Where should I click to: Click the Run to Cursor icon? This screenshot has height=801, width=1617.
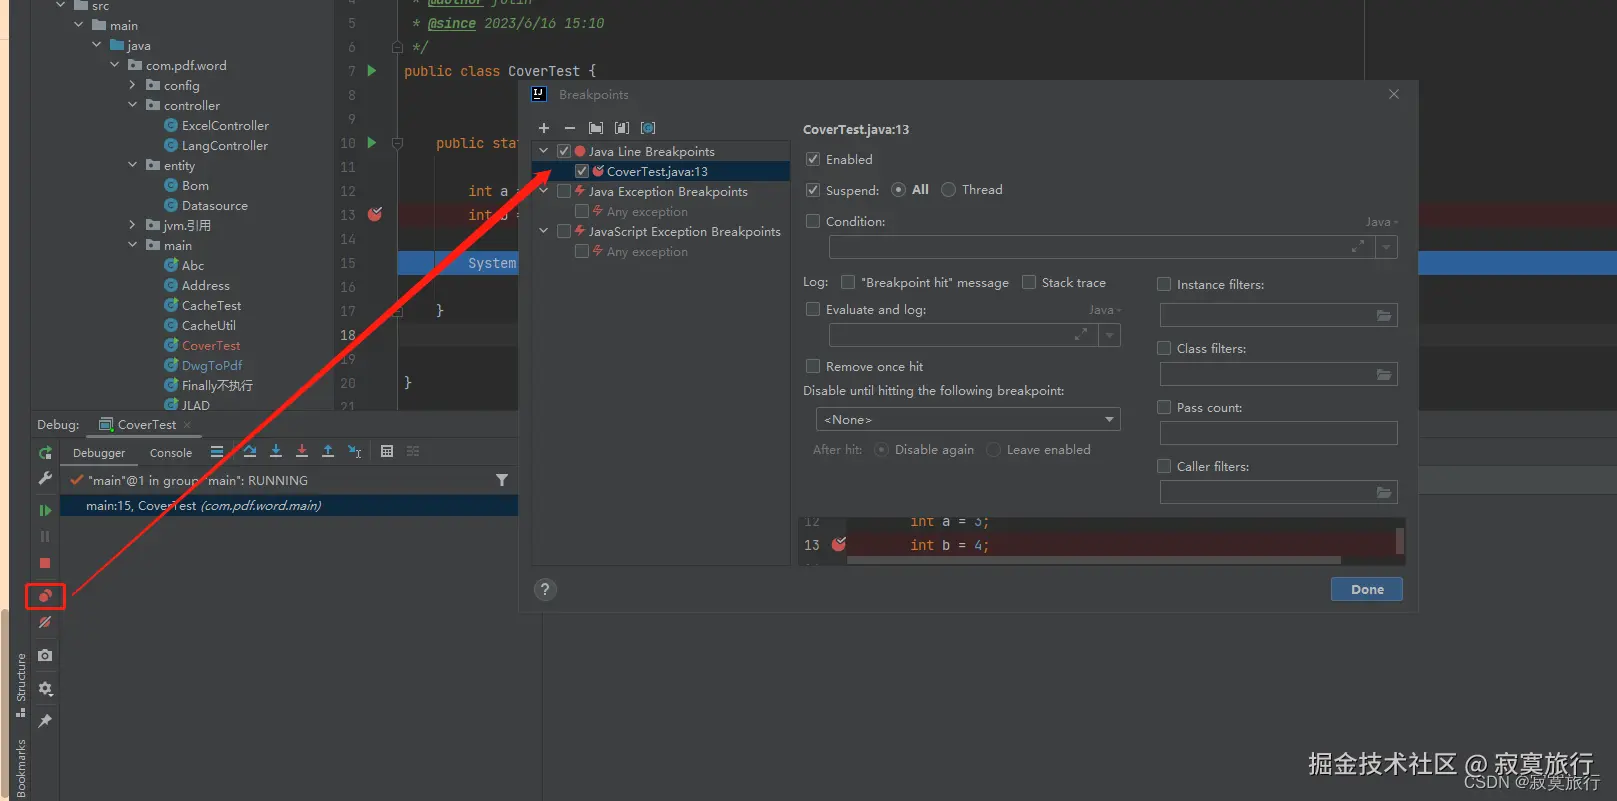[x=354, y=452]
